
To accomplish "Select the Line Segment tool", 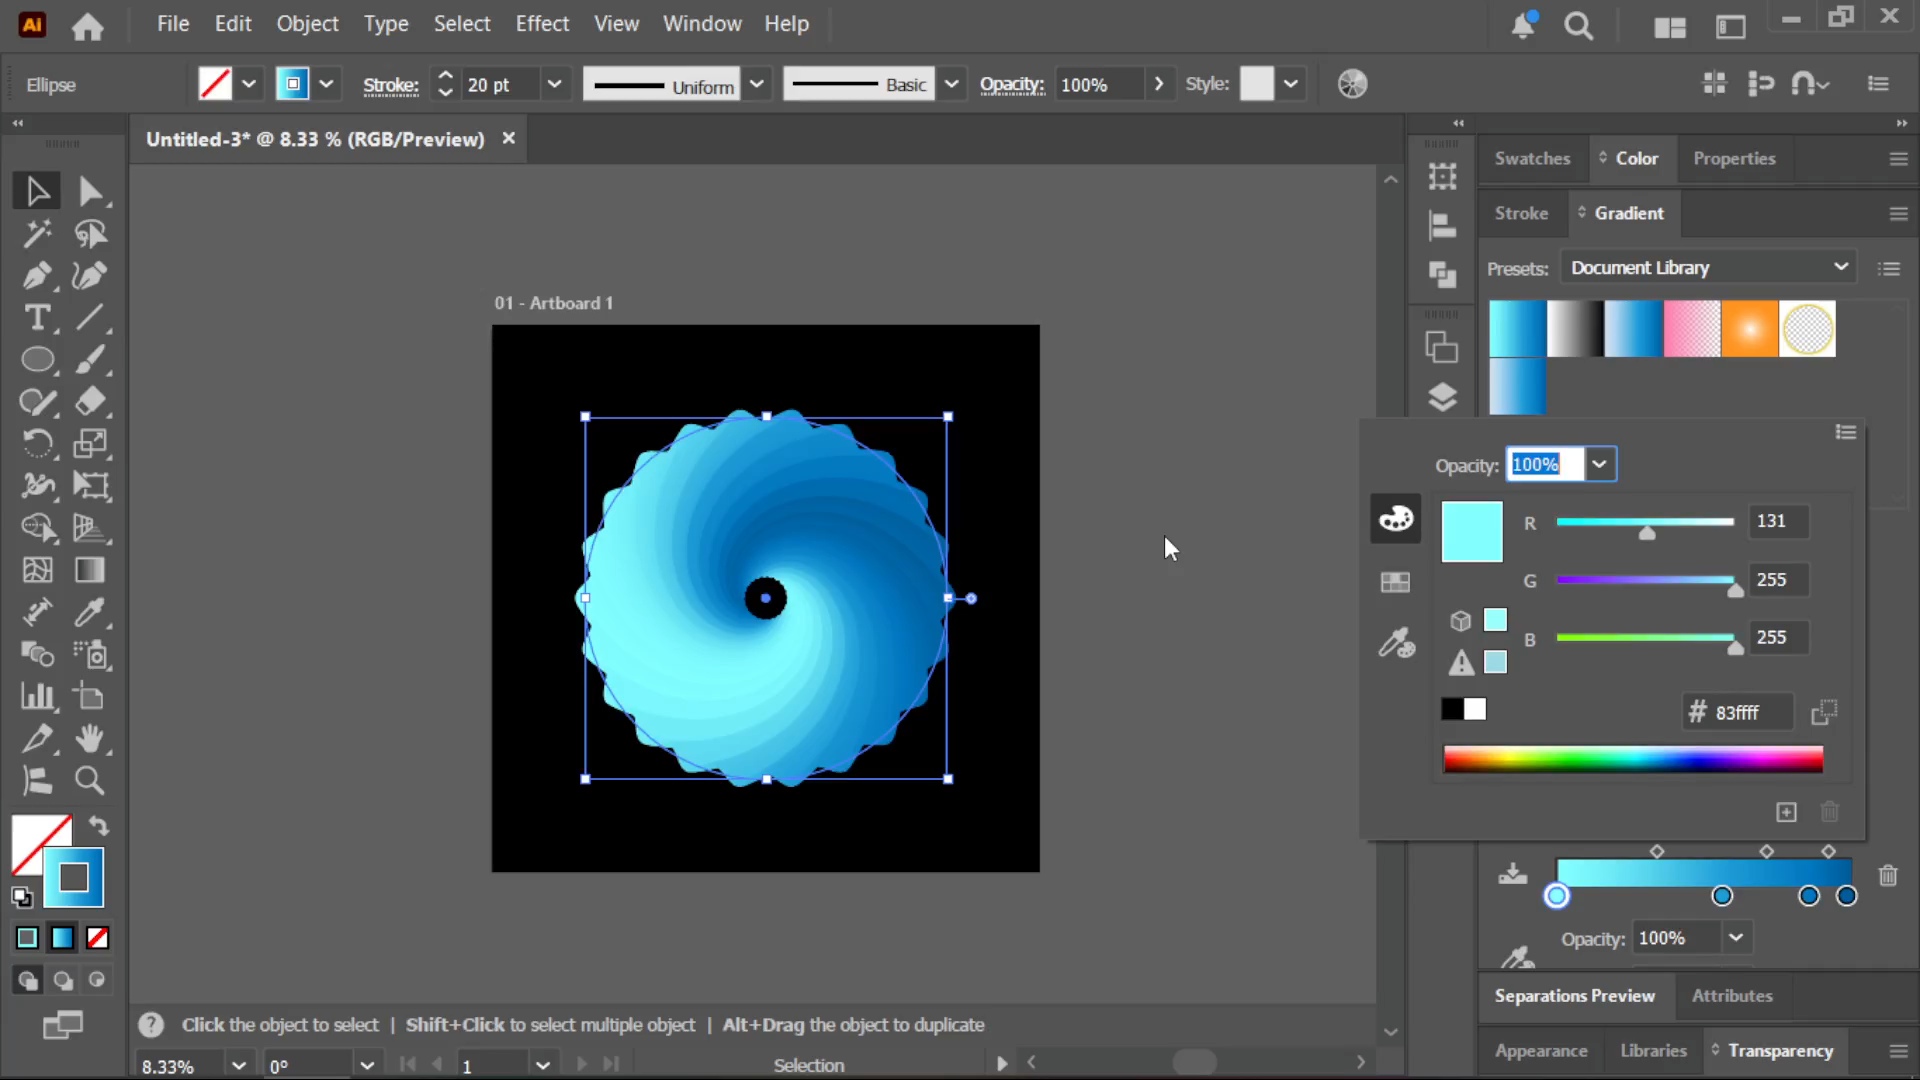I will click(90, 317).
